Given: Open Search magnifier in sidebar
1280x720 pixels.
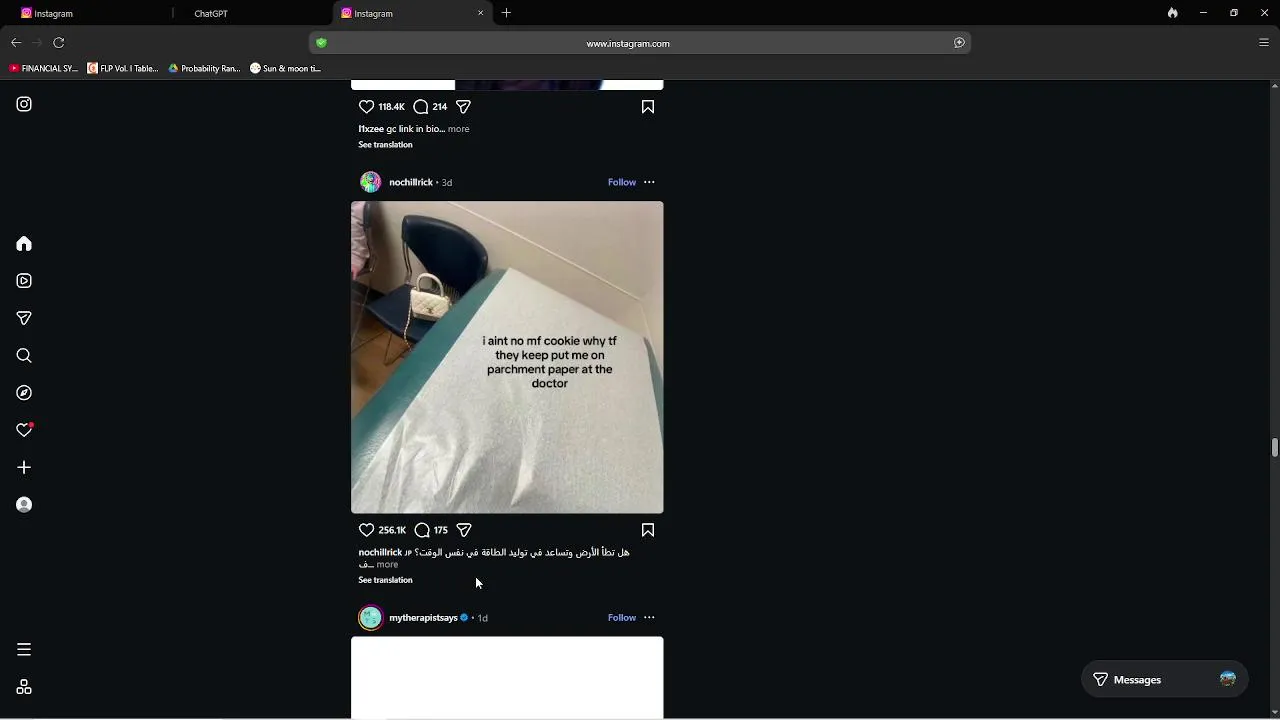Looking at the screenshot, I should pos(24,356).
